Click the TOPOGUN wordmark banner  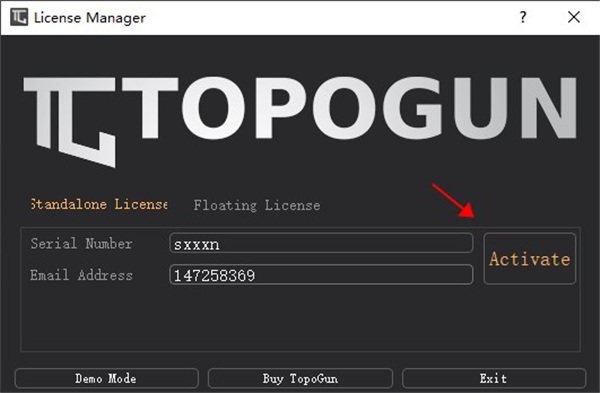(x=349, y=108)
